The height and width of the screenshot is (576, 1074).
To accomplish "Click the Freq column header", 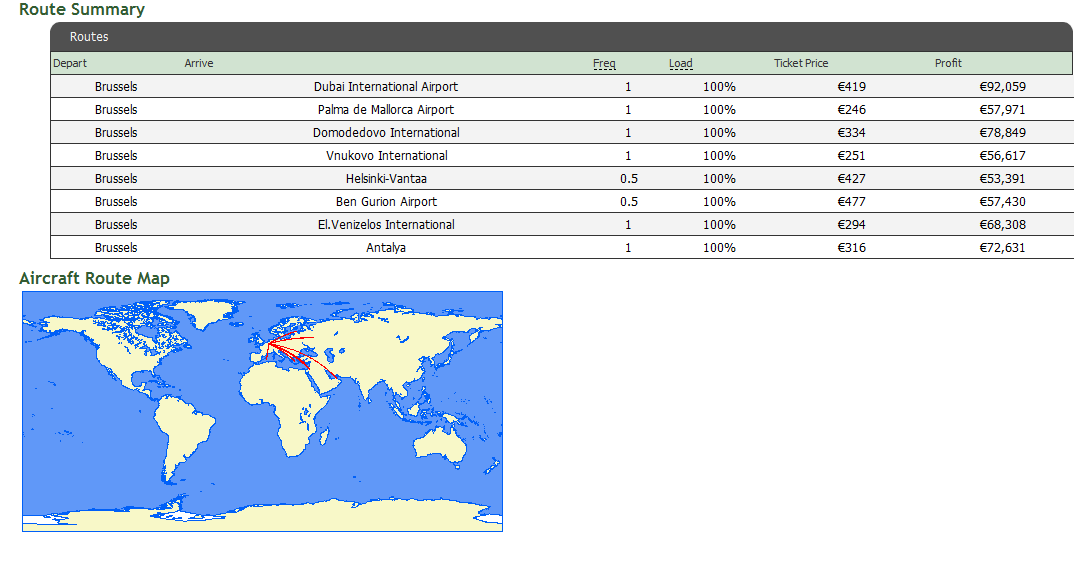I will [604, 63].
